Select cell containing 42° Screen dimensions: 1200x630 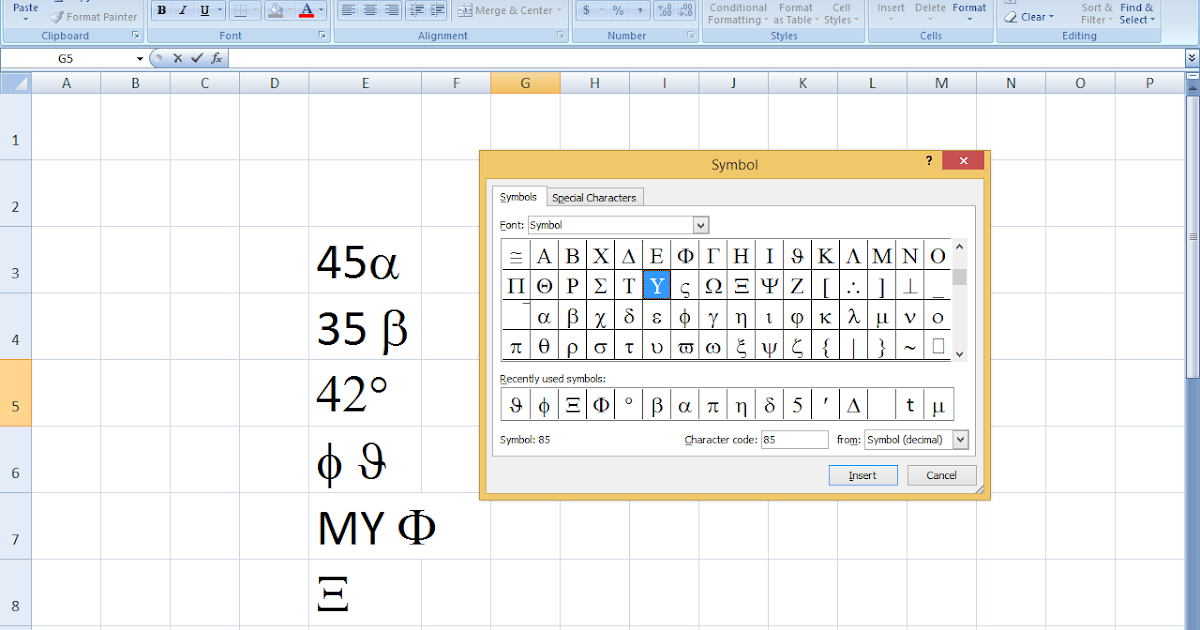coord(365,393)
